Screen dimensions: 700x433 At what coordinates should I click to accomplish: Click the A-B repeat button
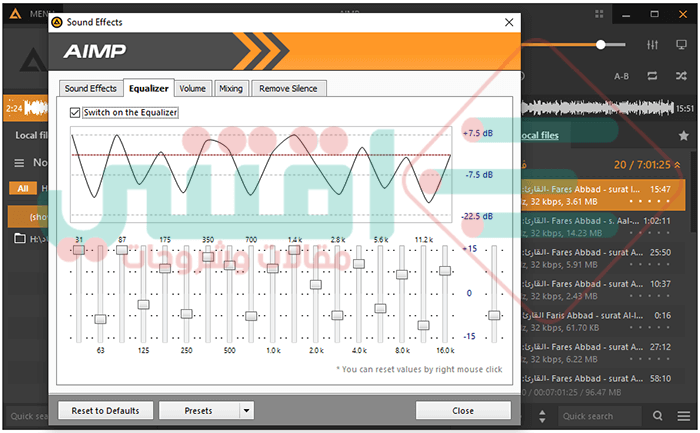click(621, 76)
